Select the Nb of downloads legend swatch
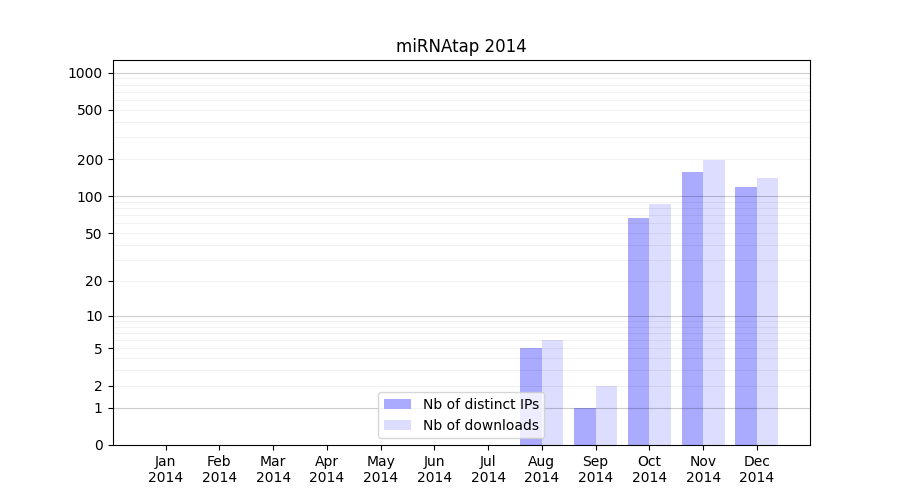Viewport: 900px width, 500px height. click(397, 425)
